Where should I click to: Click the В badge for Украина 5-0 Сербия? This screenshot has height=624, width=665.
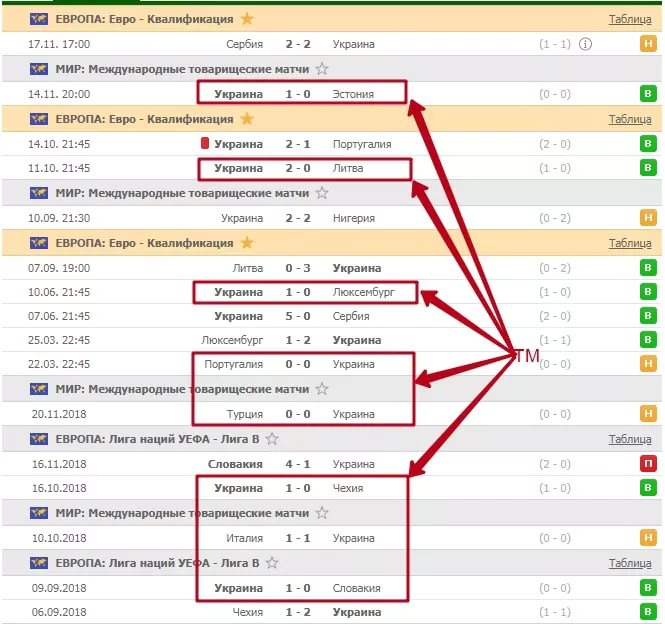[x=648, y=316]
